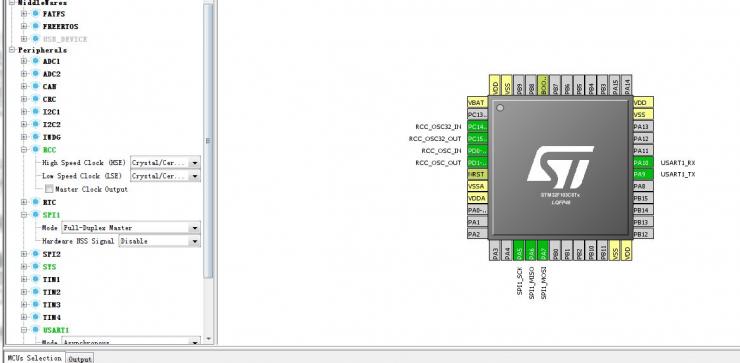Click the NRST pin on the chip
Viewport: 740px width, 363px height.
(477, 174)
